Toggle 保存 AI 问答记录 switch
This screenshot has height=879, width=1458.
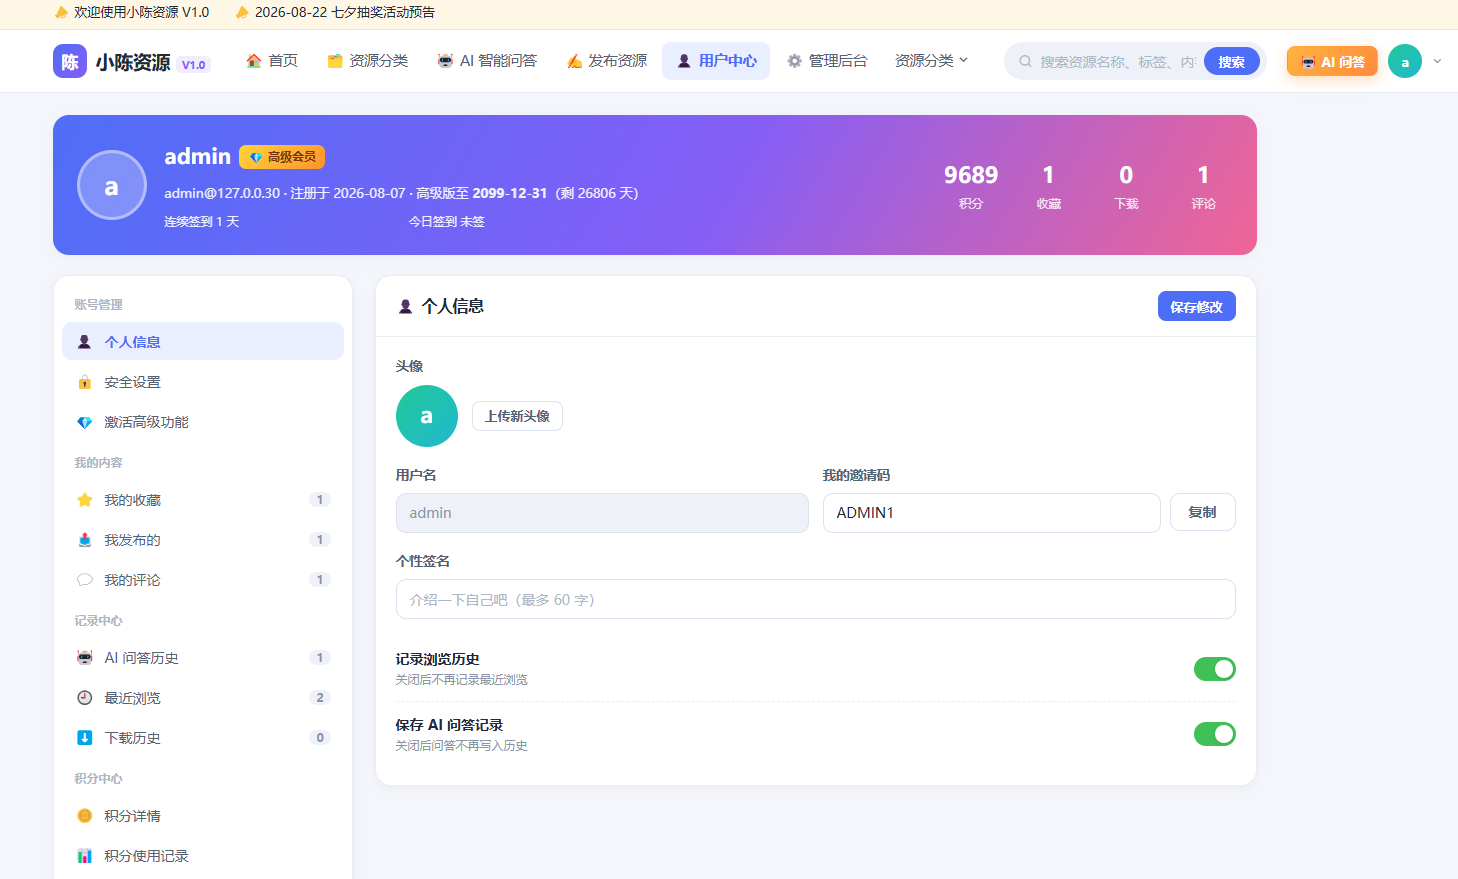click(x=1214, y=734)
